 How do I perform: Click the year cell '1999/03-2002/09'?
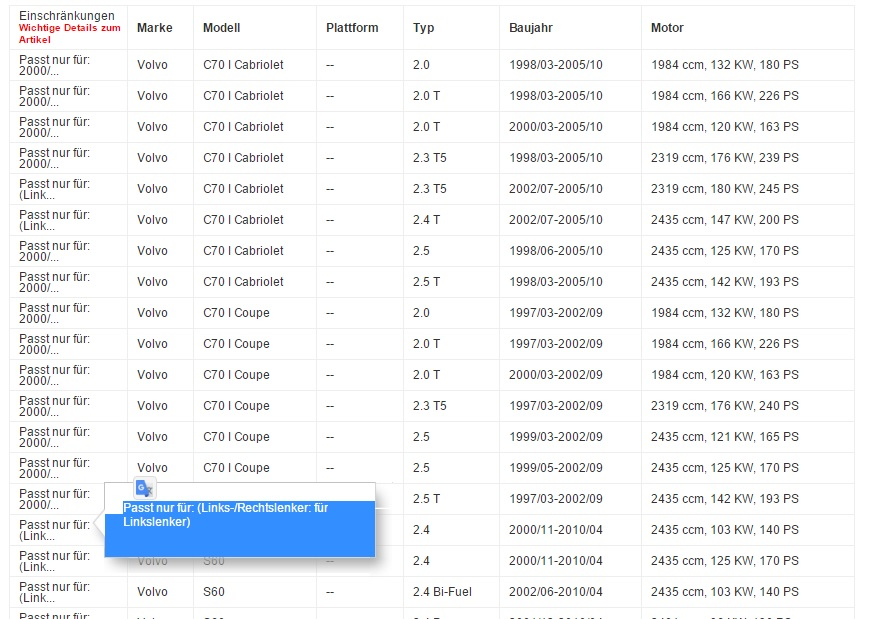click(555, 437)
